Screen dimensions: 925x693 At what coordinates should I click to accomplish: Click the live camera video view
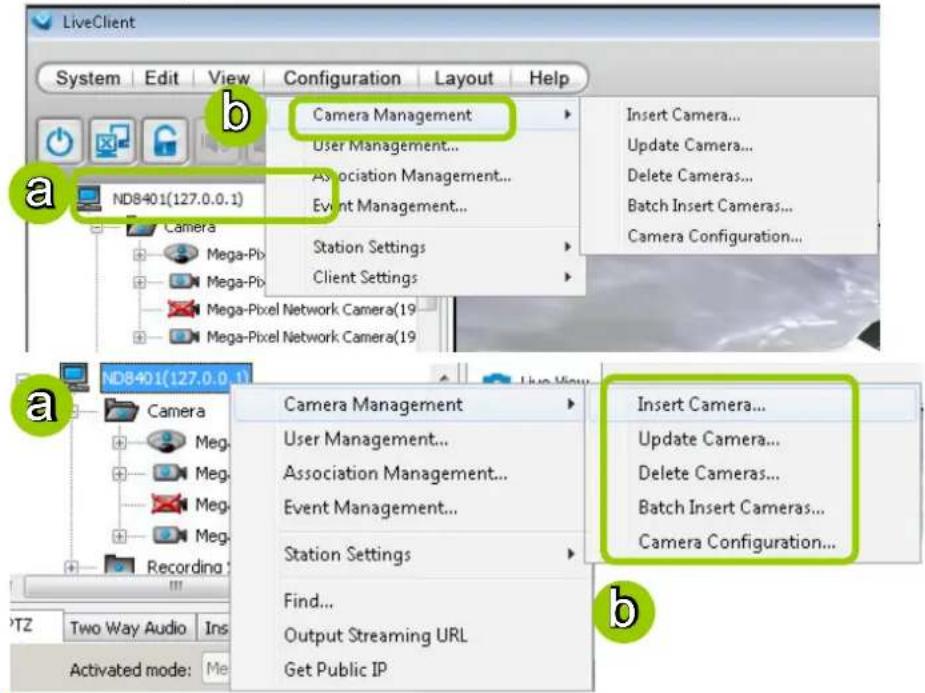(667, 304)
